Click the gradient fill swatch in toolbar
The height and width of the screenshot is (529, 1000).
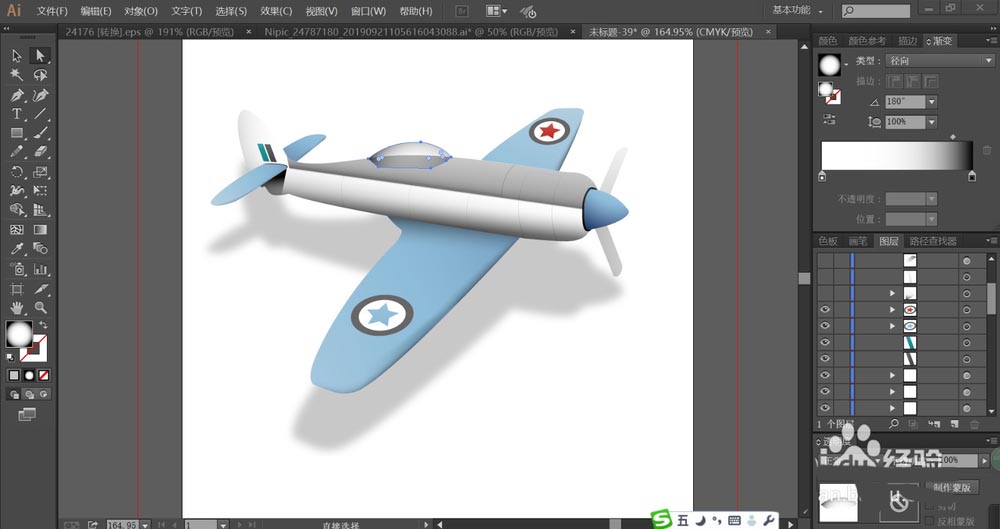tap(18, 334)
